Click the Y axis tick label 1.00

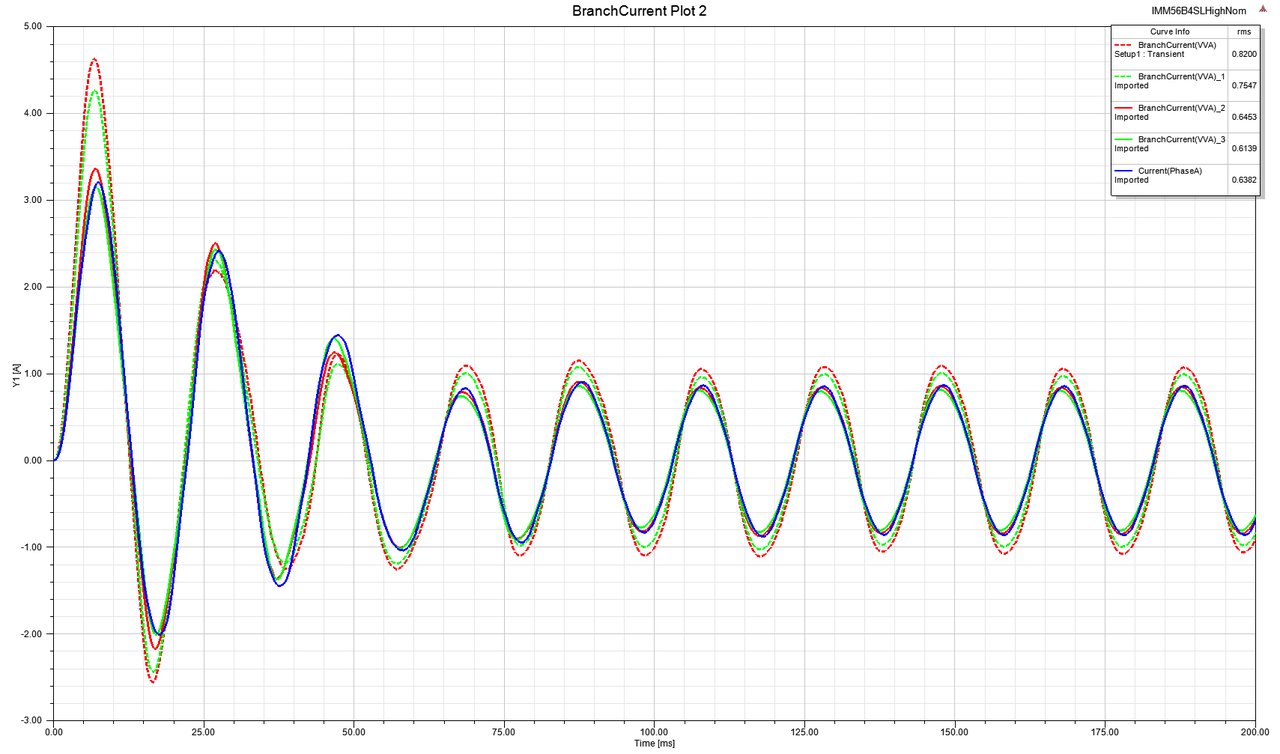pos(32,374)
